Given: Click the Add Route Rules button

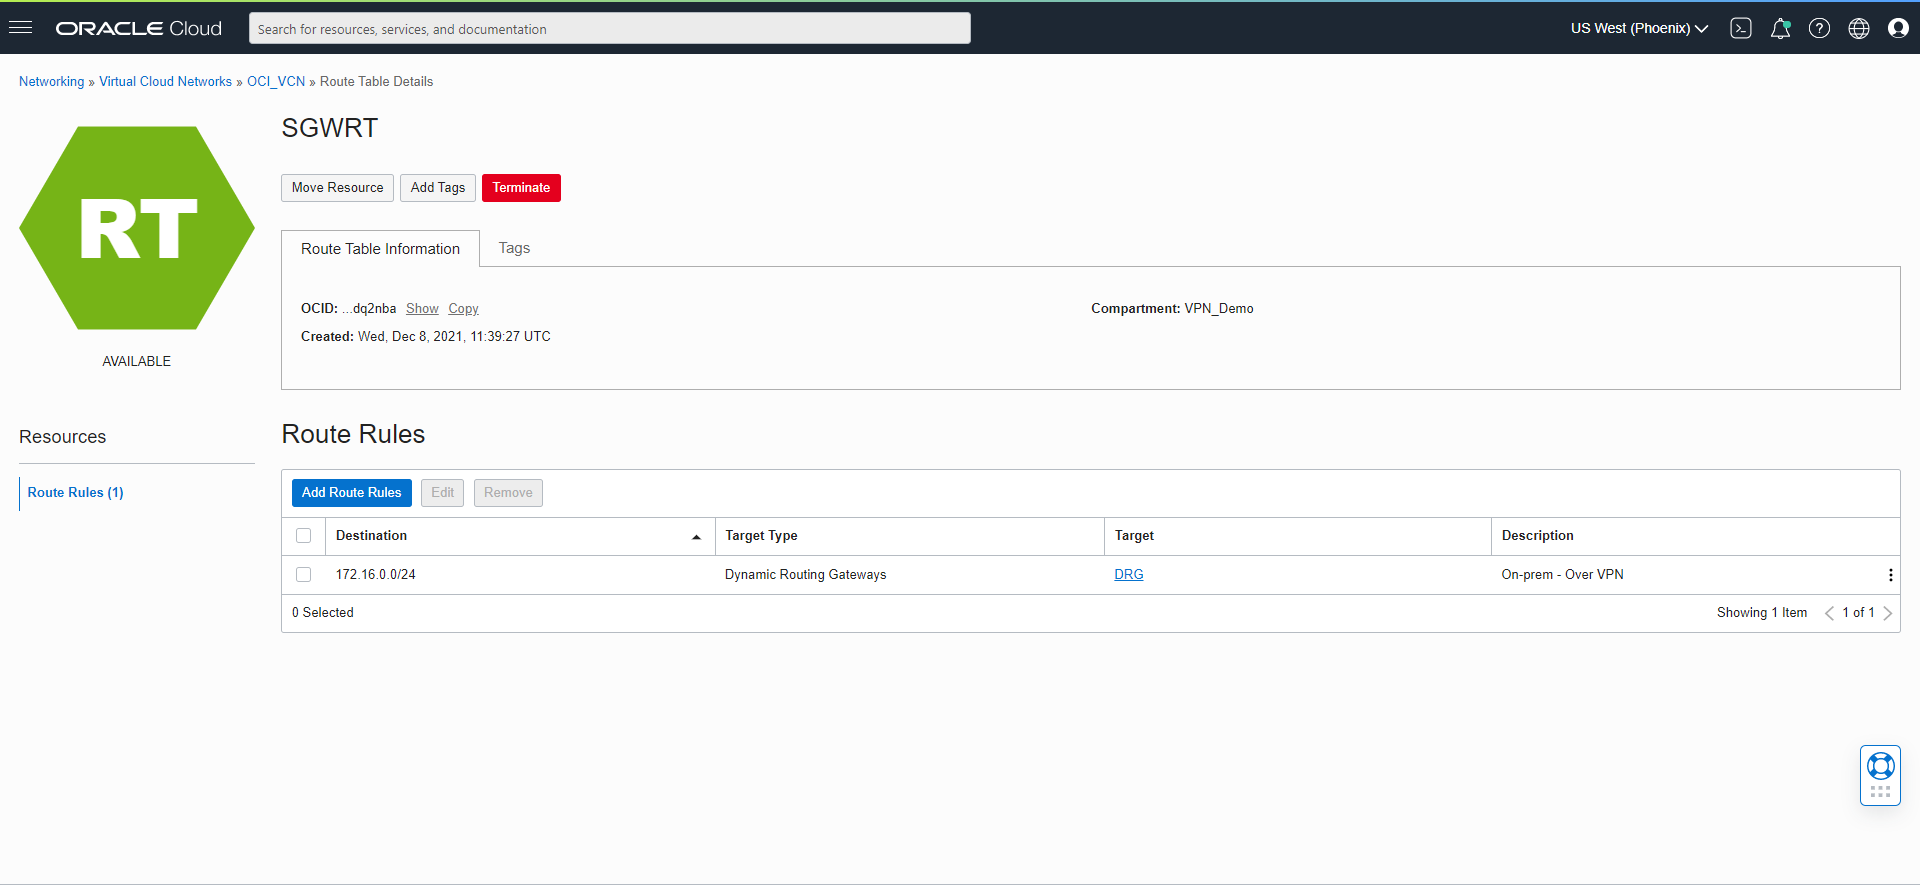Looking at the screenshot, I should coord(351,493).
